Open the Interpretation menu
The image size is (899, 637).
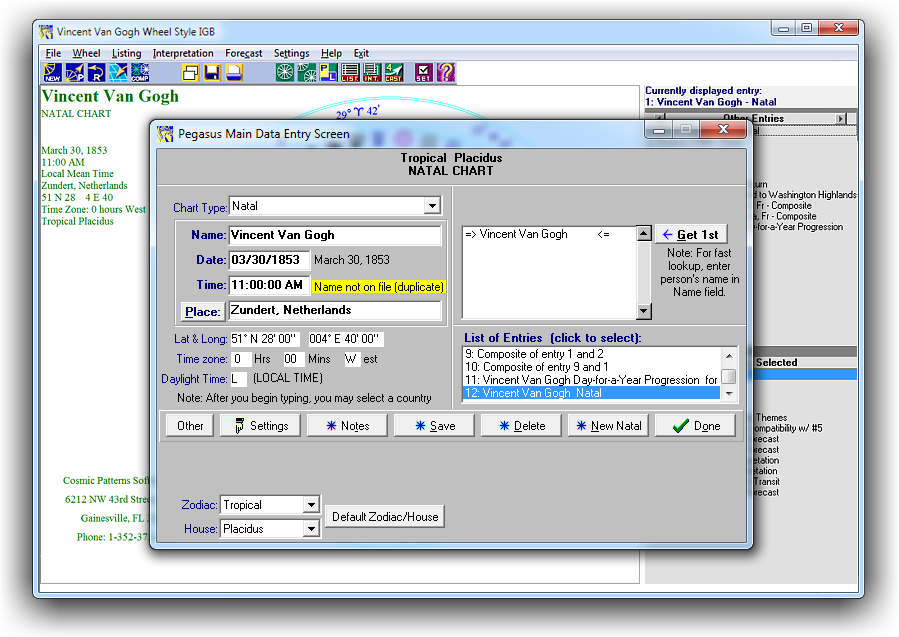point(183,53)
